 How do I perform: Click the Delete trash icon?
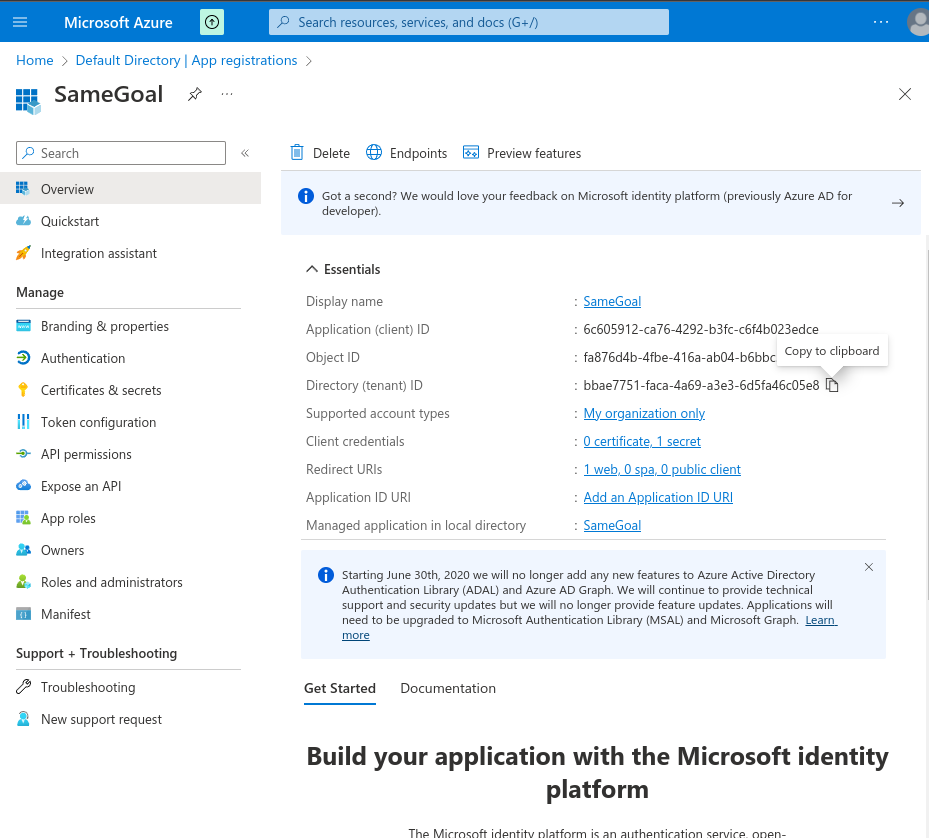coord(297,153)
